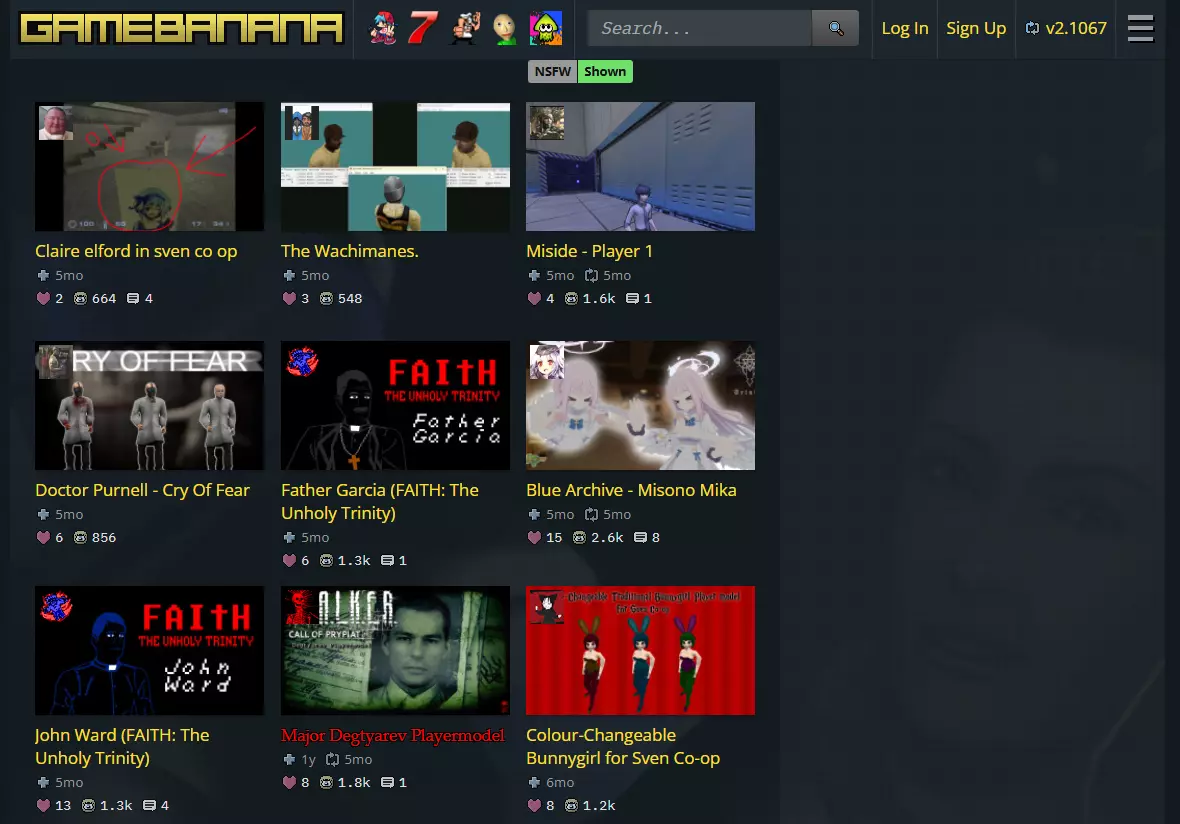Click the 1y added date on Degtyarev
Image resolution: width=1180 pixels, height=824 pixels.
coord(309,759)
